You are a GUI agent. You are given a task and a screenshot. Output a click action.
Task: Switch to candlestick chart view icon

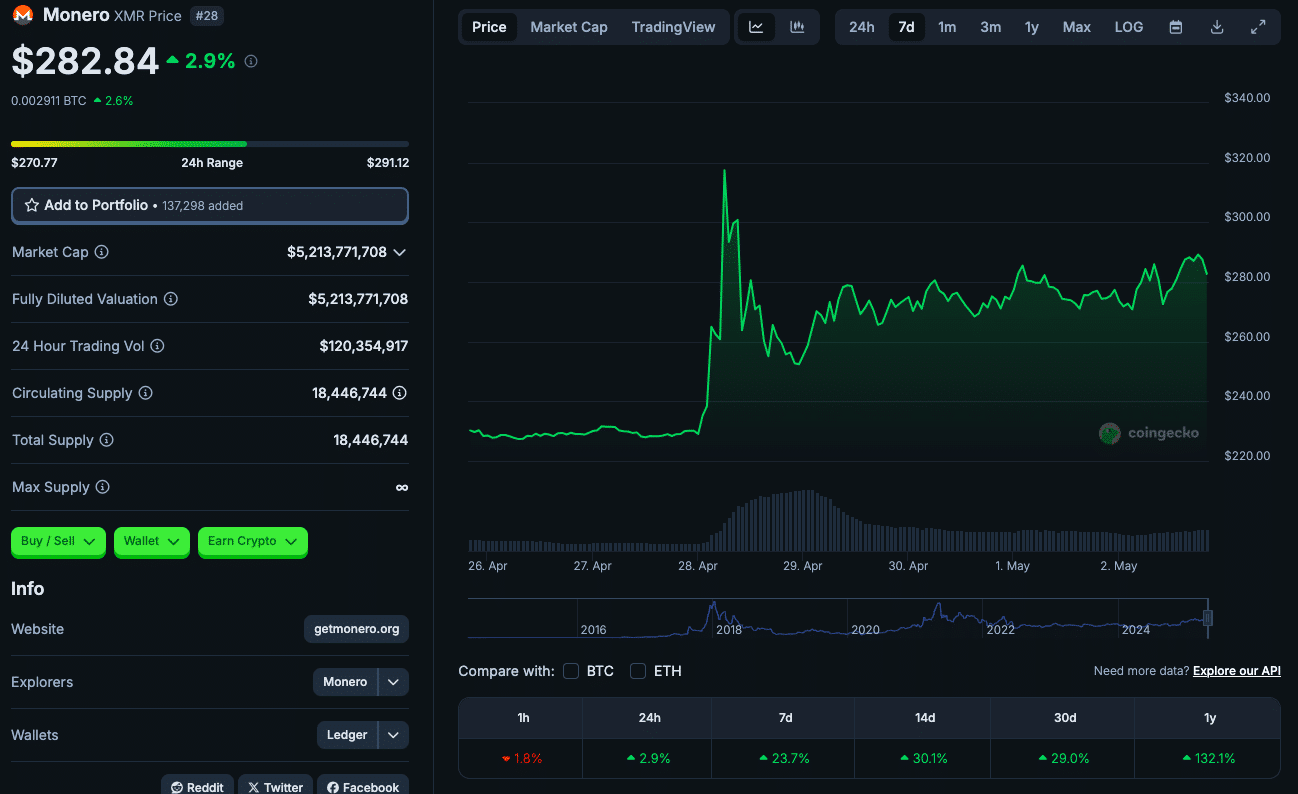pyautogui.click(x=797, y=27)
